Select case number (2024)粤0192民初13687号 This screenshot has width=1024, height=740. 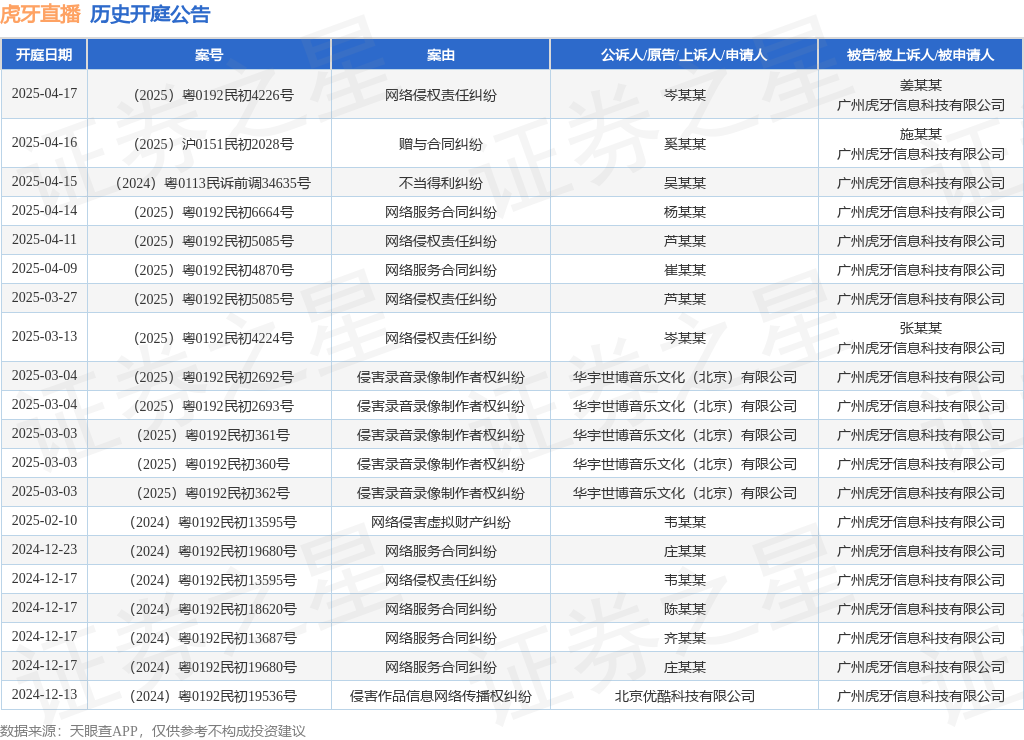pos(214,638)
